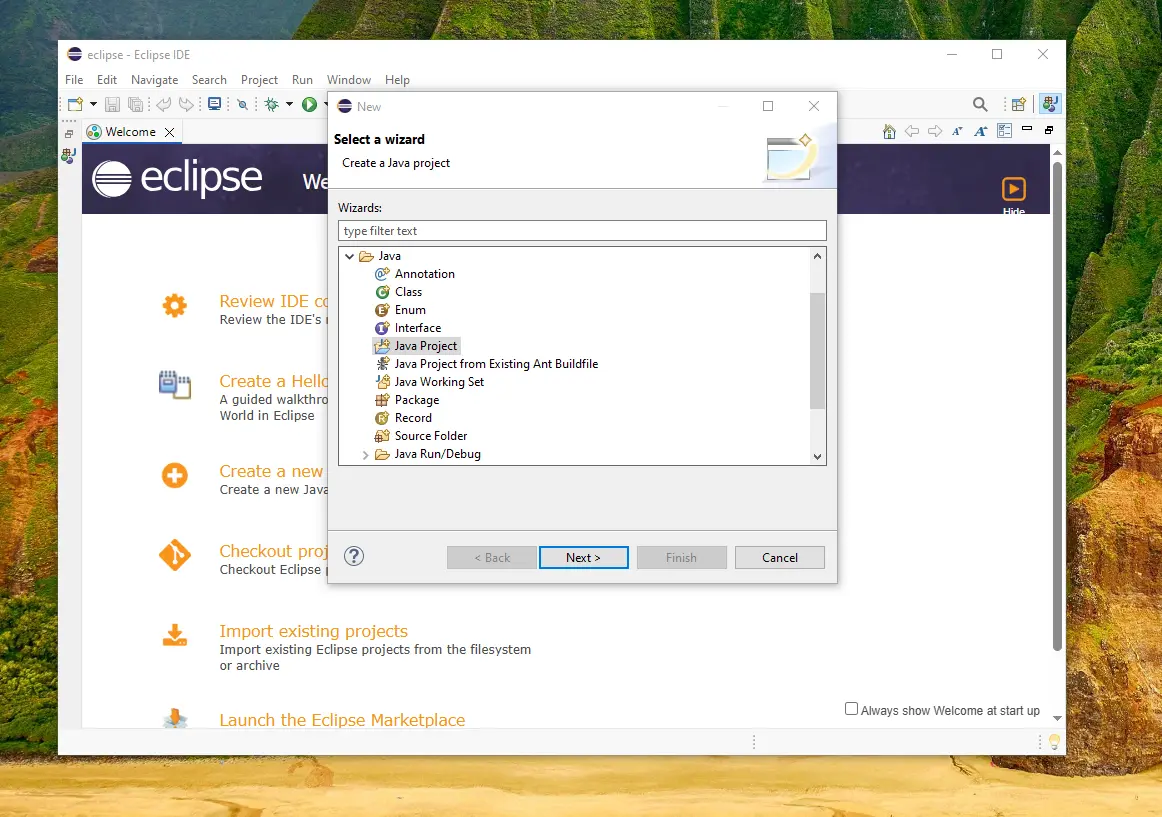Restore the Welcome view panel size
Image resolution: width=1162 pixels, height=817 pixels.
(x=1049, y=130)
